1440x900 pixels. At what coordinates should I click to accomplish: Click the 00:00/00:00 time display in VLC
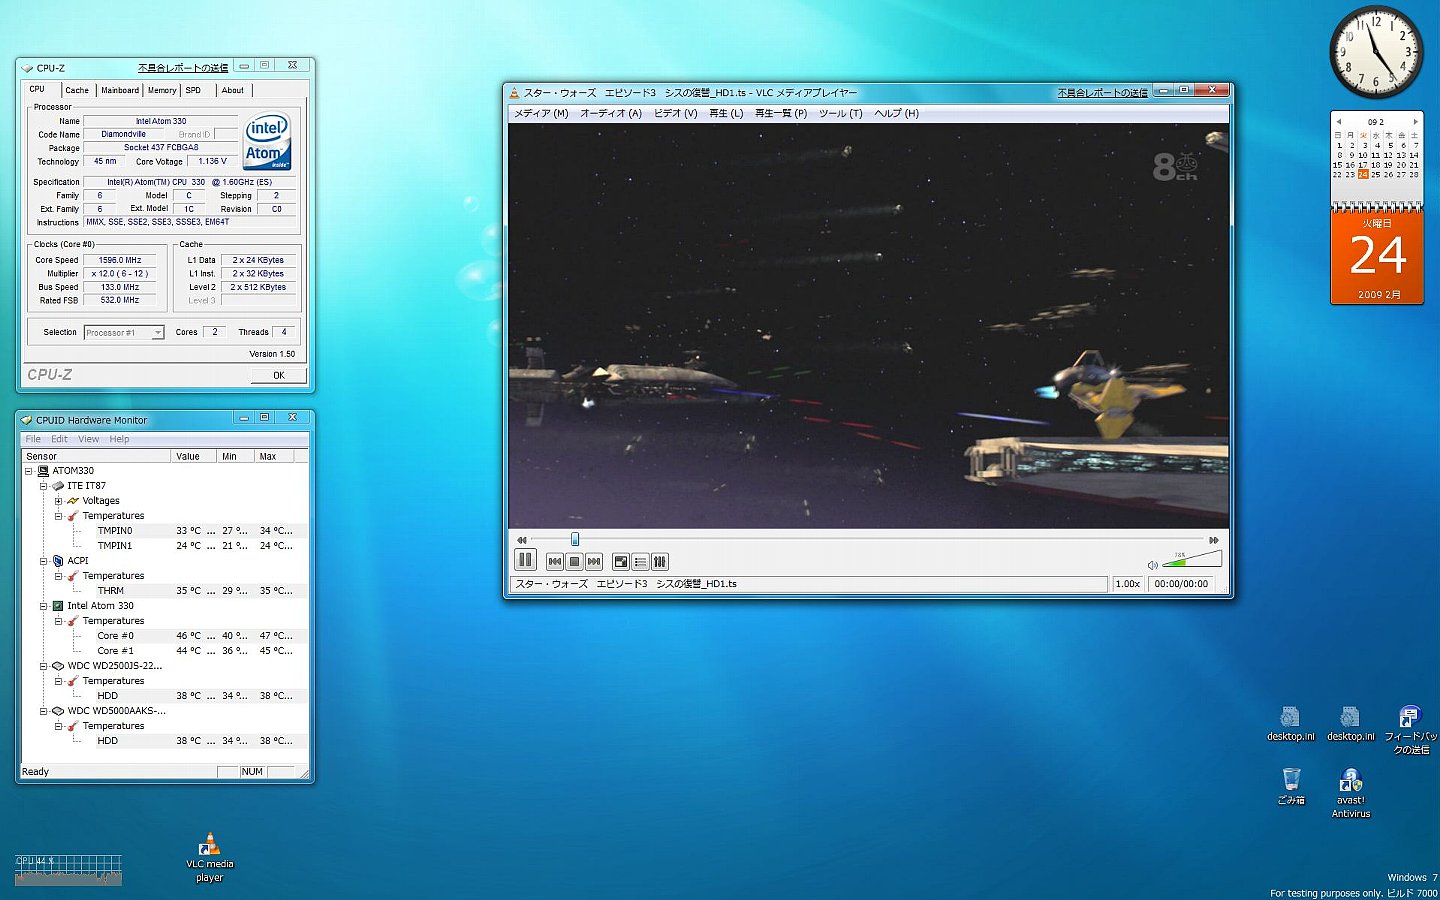pyautogui.click(x=1181, y=584)
